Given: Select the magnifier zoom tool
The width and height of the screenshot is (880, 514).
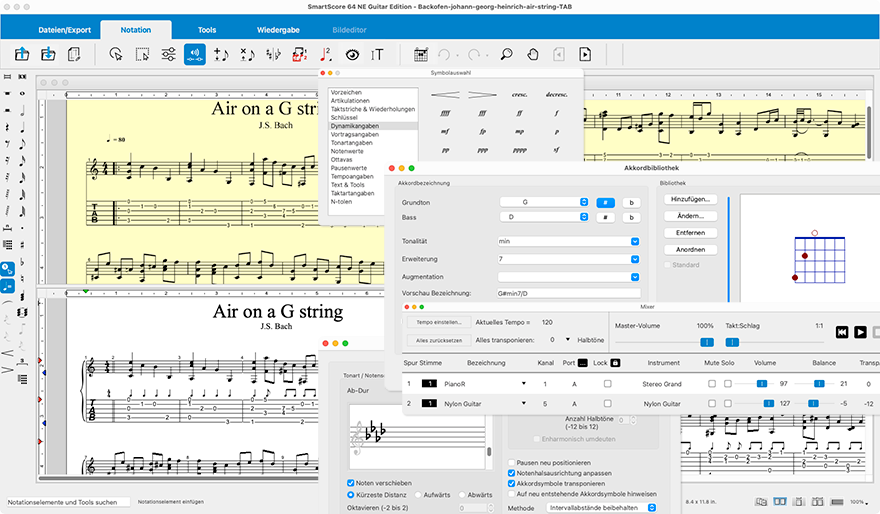Looking at the screenshot, I should (x=506, y=54).
